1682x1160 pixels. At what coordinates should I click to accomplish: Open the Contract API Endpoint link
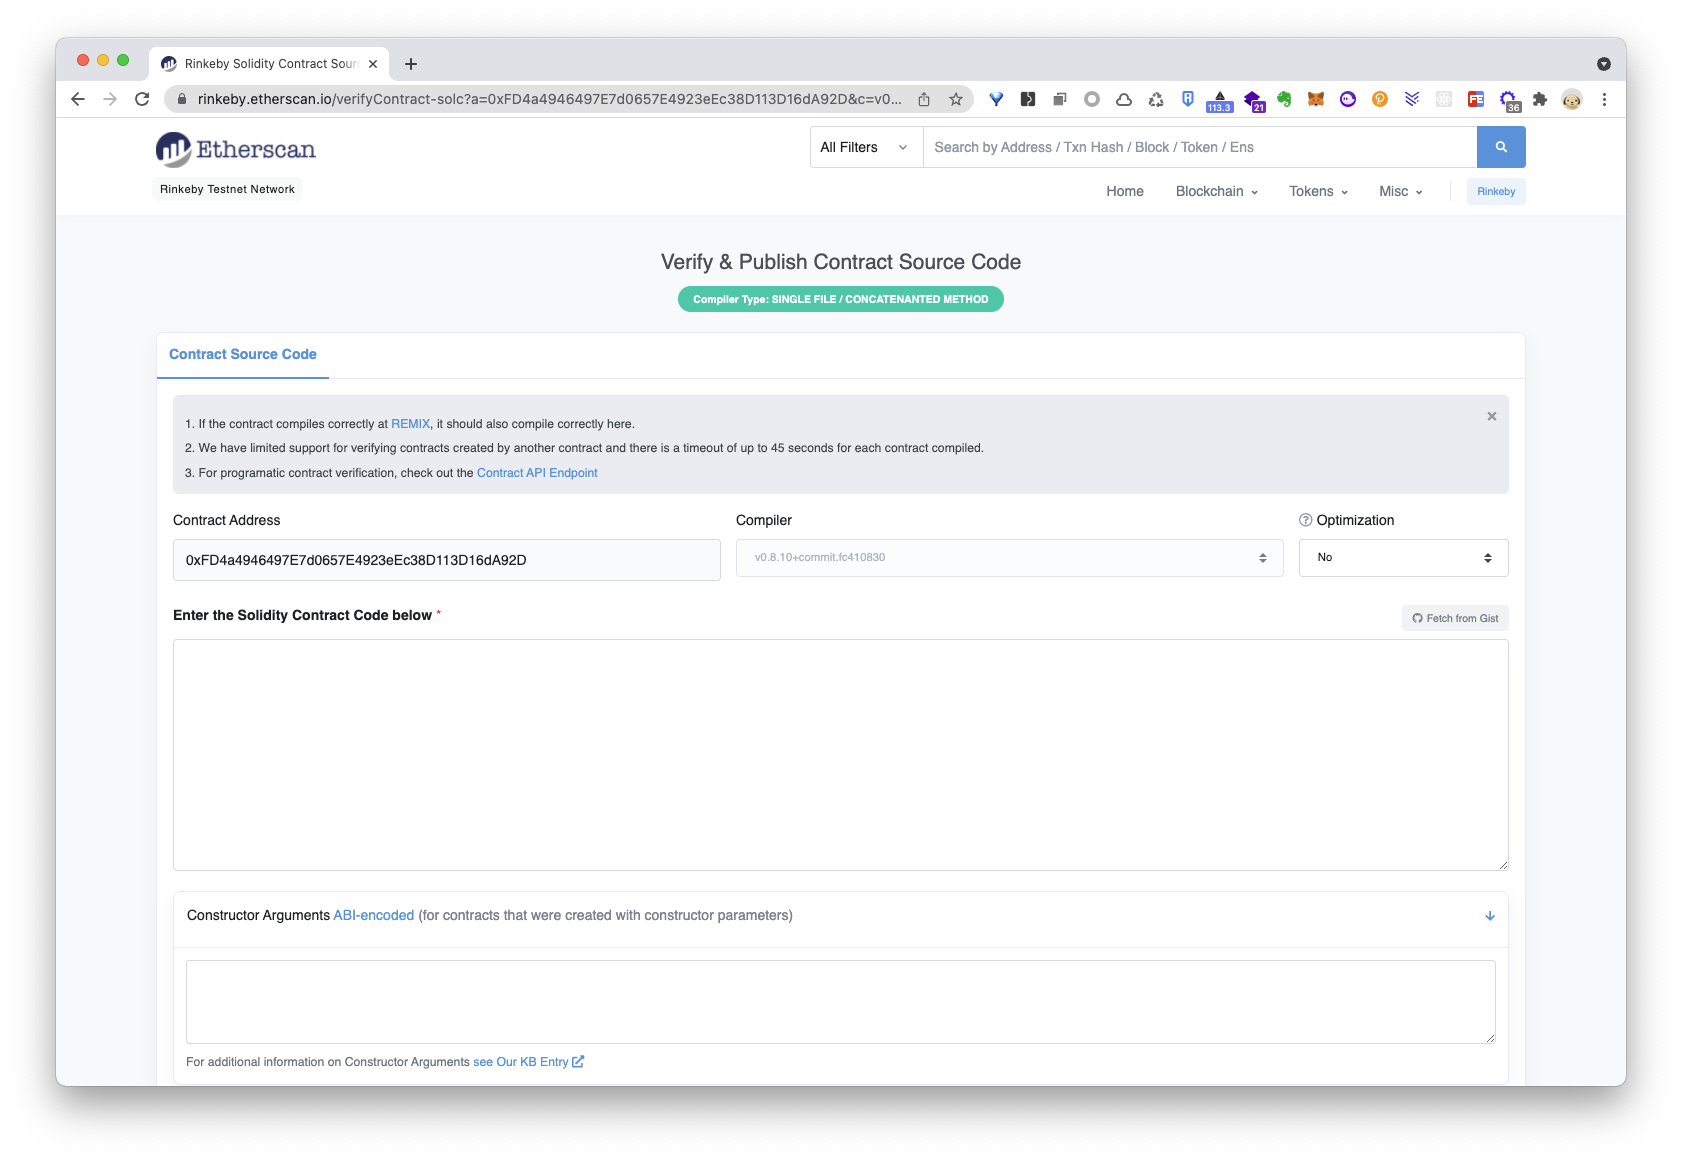[537, 473]
